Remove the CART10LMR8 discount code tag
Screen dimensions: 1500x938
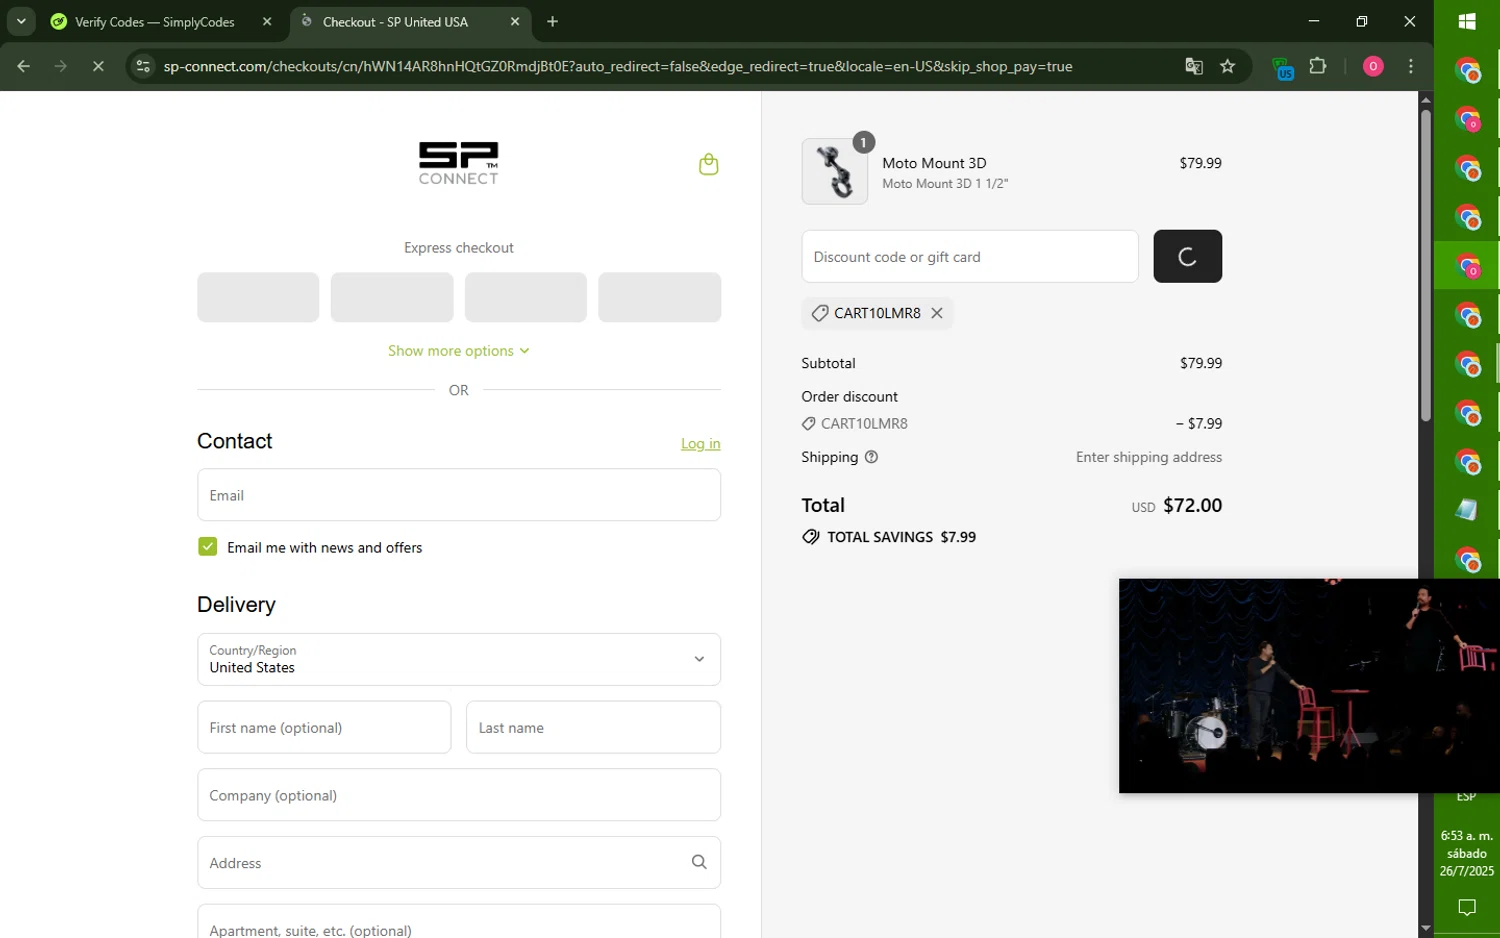tap(936, 313)
